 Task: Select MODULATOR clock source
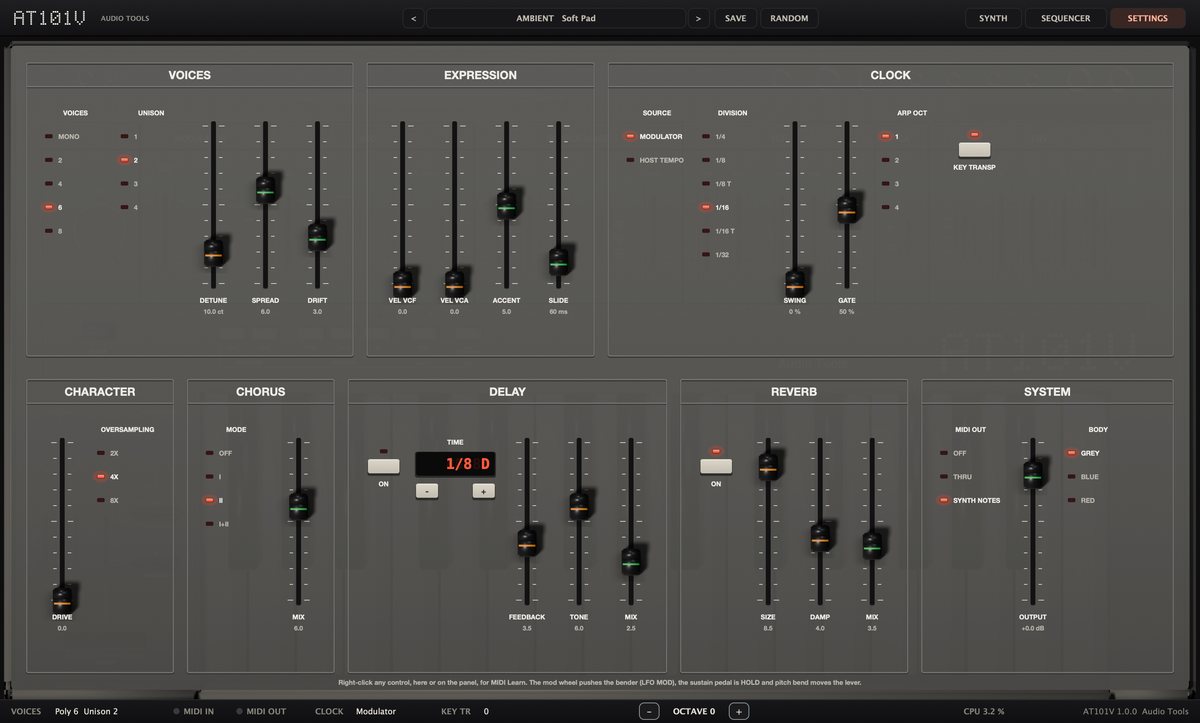[655, 136]
